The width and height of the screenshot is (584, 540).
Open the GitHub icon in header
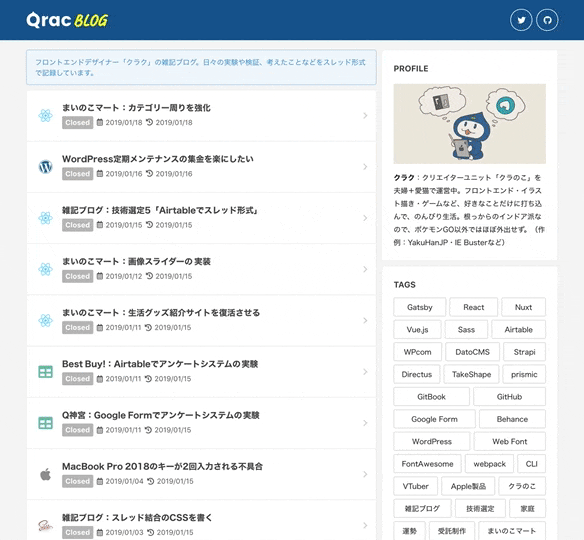(547, 20)
